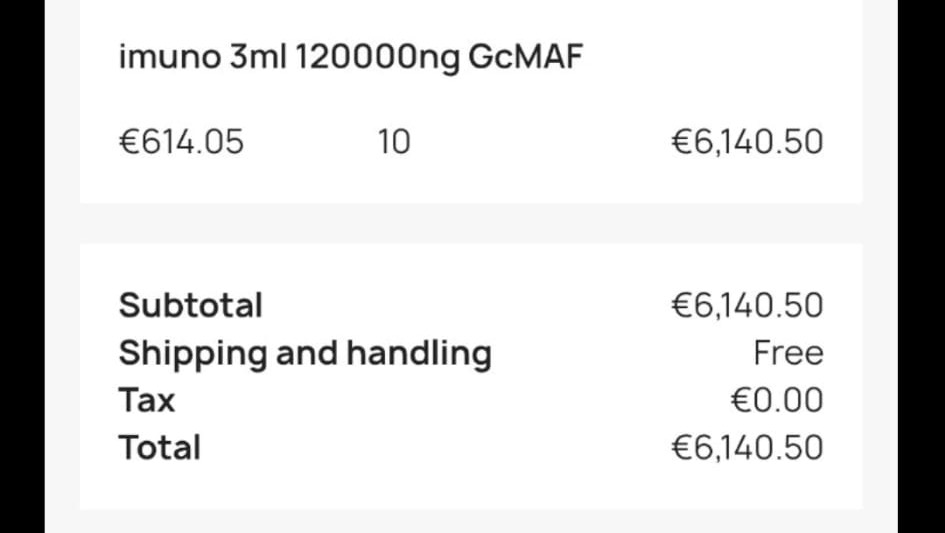This screenshot has width=945, height=533.
Task: Click the Subtotal amount €6,140.50
Action: (747, 305)
